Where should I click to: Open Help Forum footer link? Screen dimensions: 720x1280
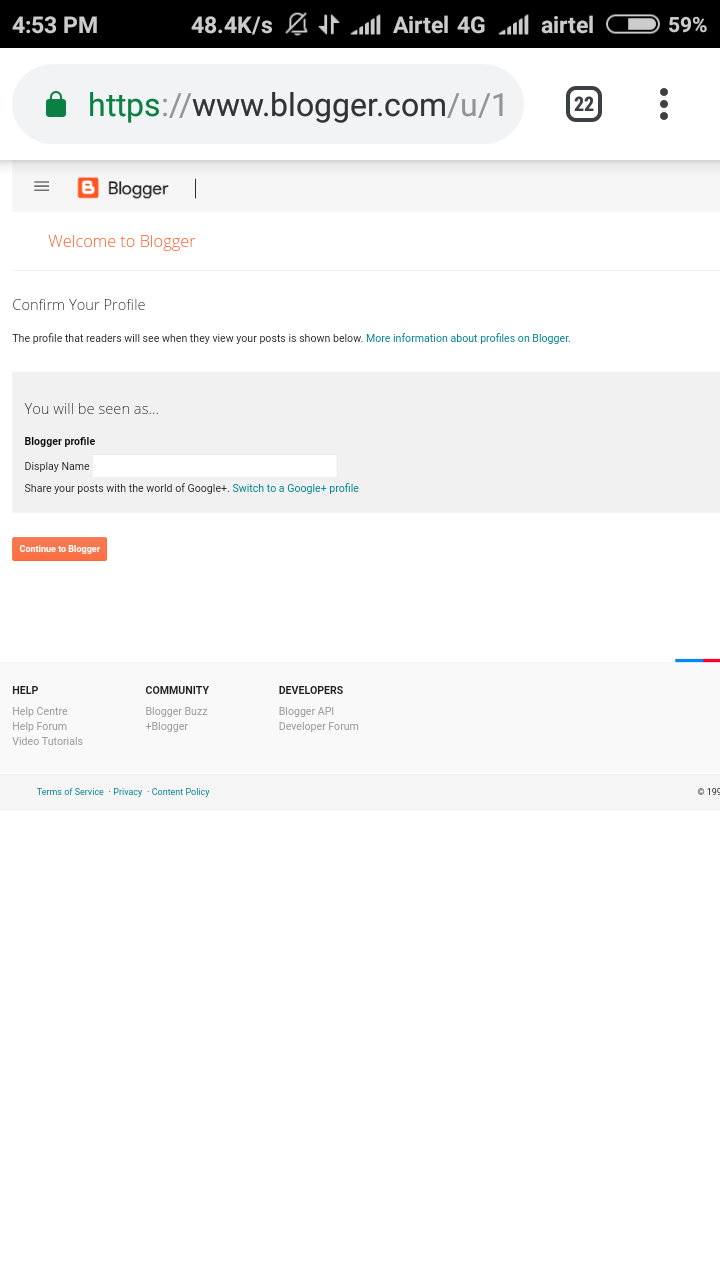tap(39, 727)
